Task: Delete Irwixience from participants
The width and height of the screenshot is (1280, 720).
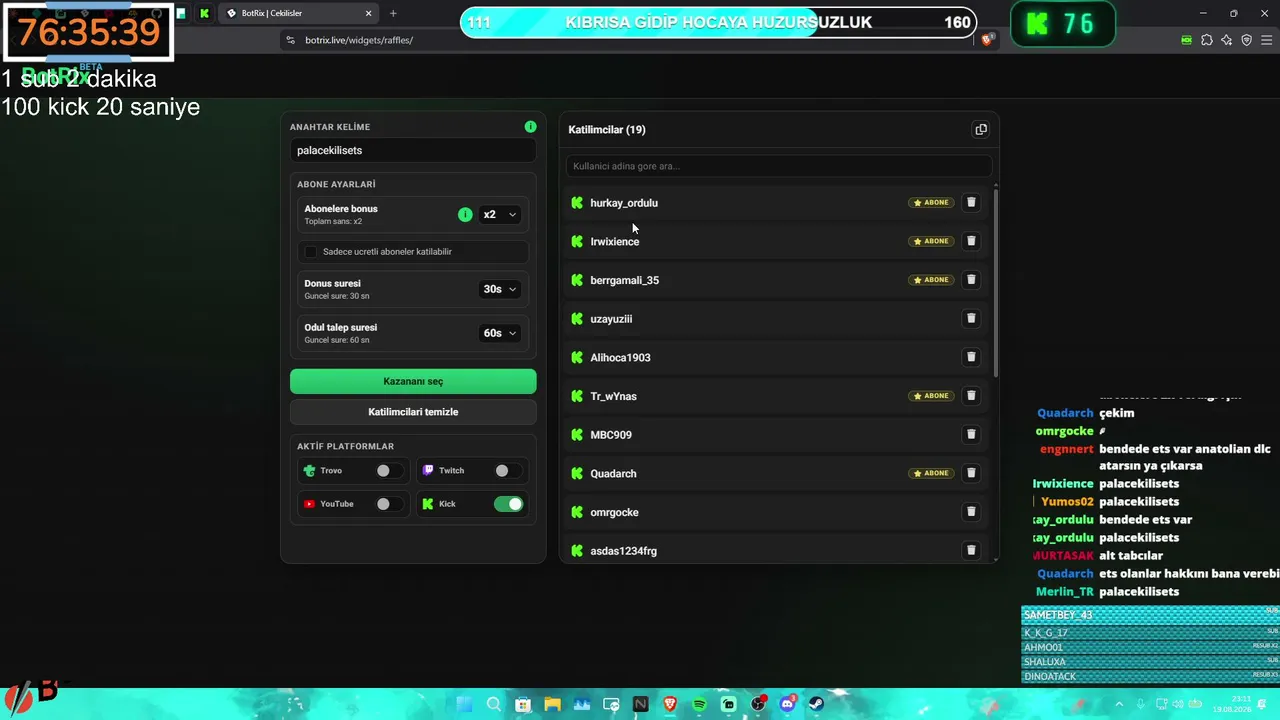Action: click(970, 241)
